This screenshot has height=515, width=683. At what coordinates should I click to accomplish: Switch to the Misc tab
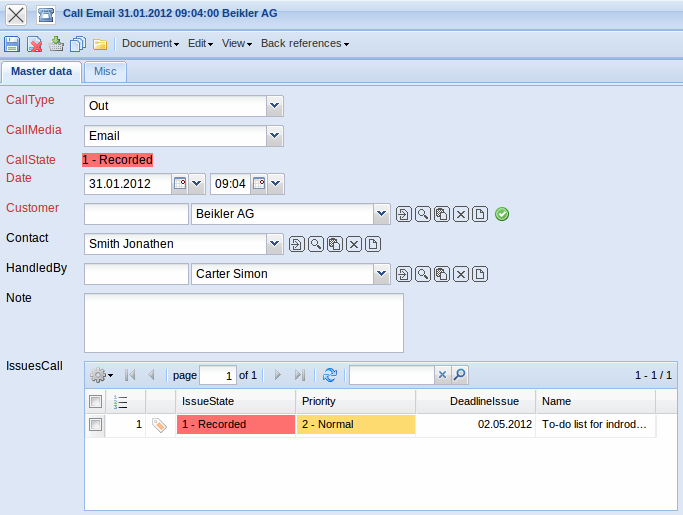point(105,72)
